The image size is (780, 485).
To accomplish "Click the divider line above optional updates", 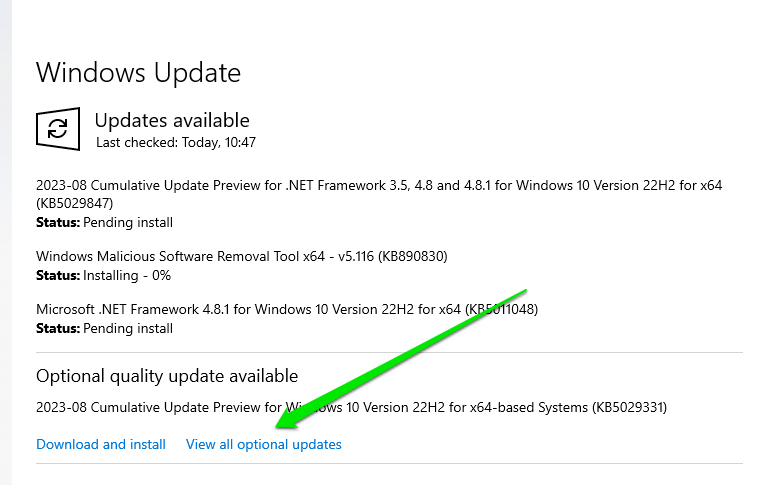I will (x=389, y=353).
